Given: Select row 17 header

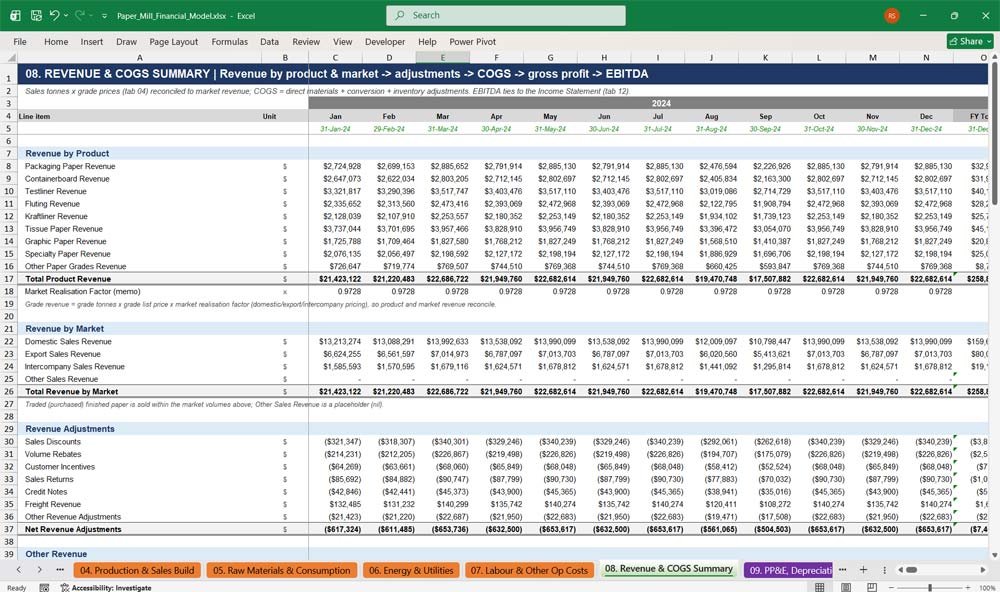Looking at the screenshot, I should [9, 279].
